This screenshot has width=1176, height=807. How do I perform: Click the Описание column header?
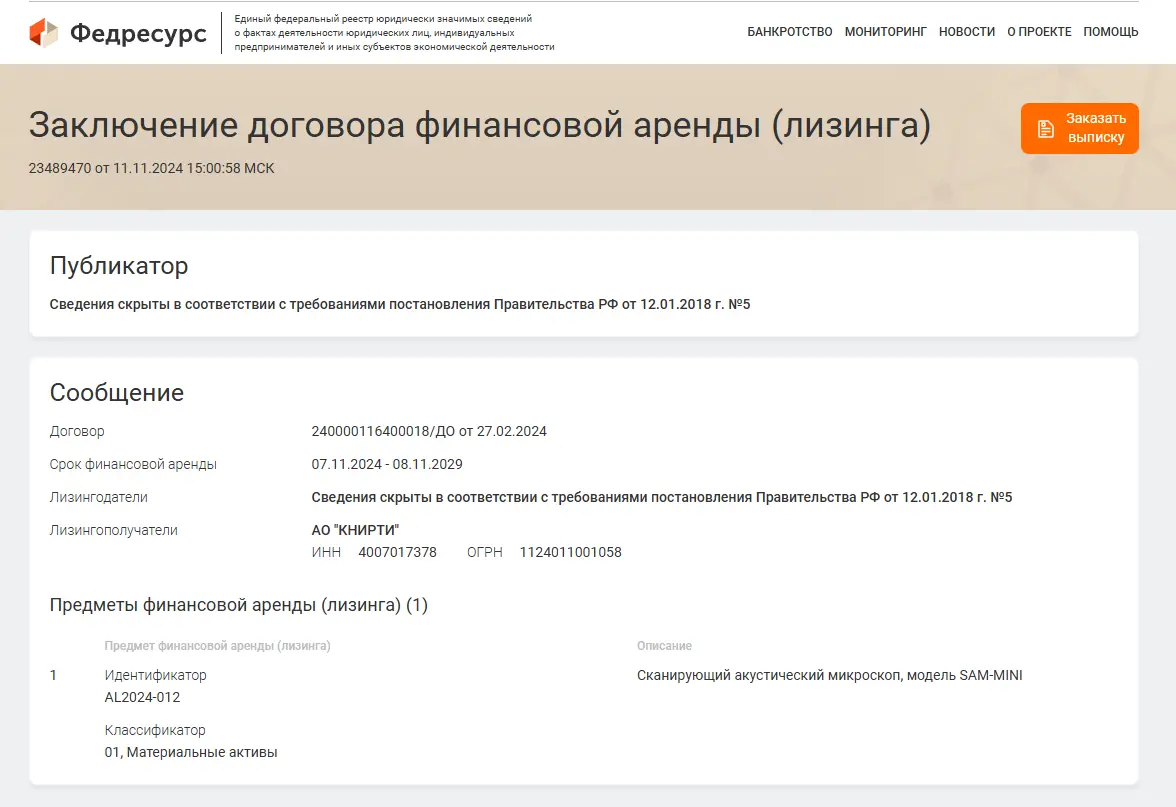[x=664, y=646]
